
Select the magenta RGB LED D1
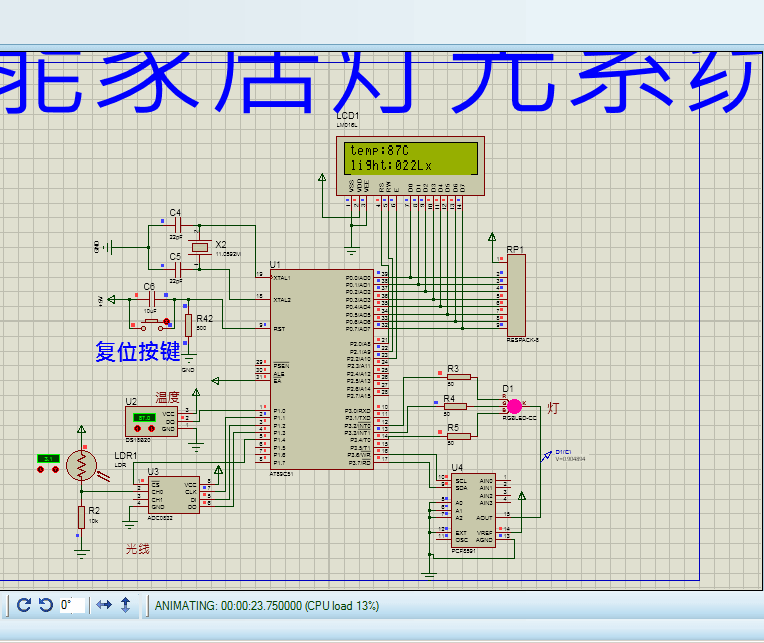(x=515, y=405)
